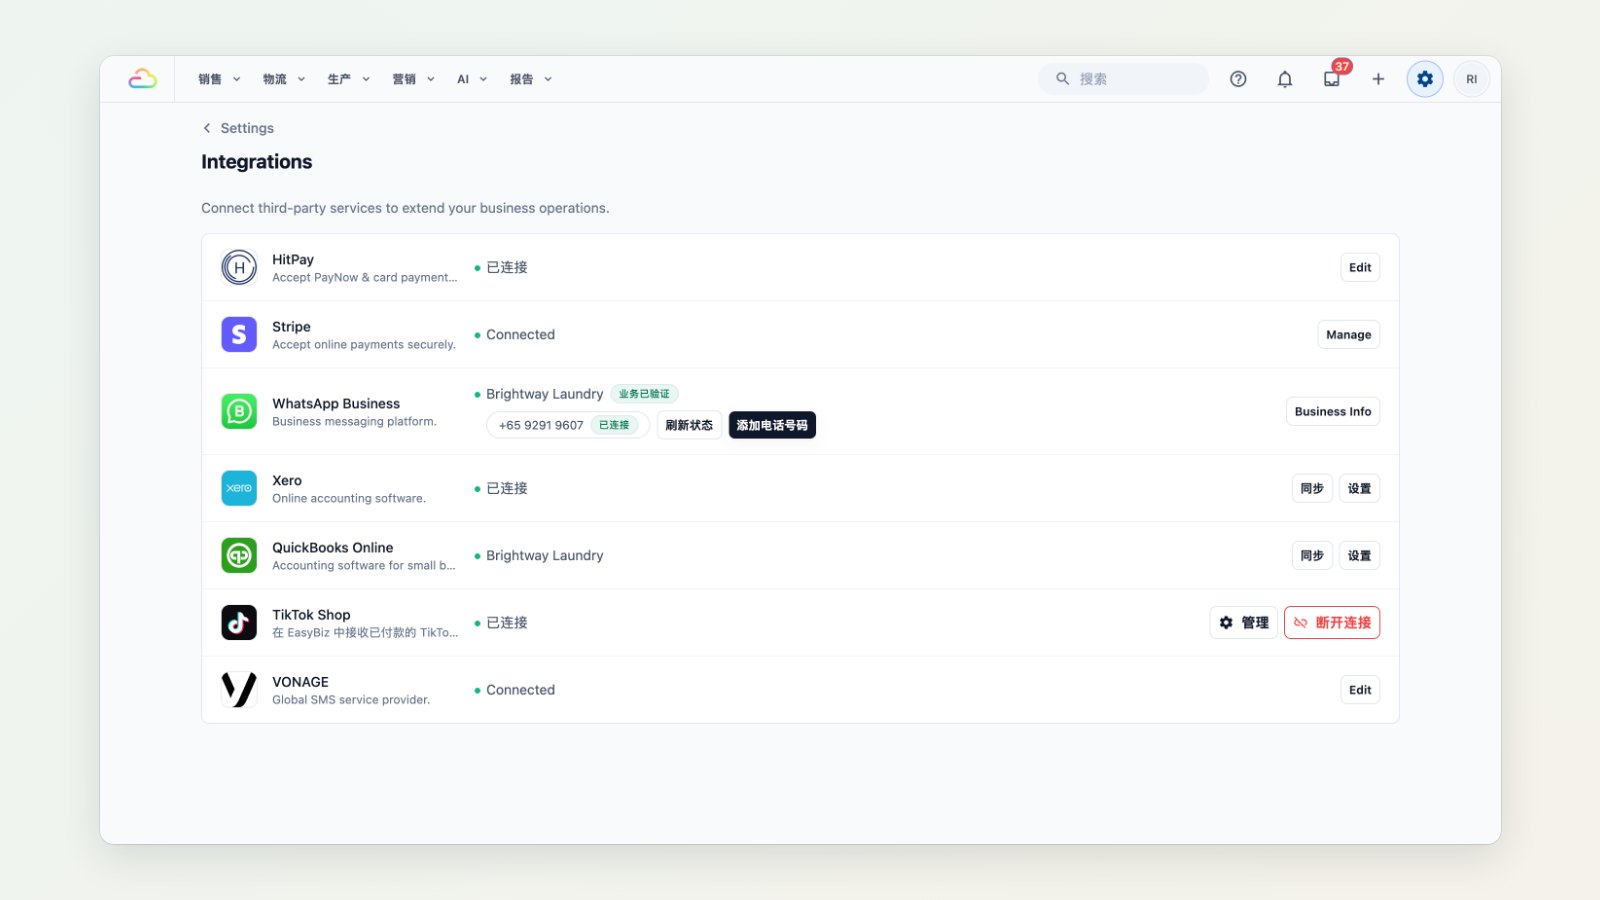Click 同步 for Xero
This screenshot has height=900, width=1600.
[1312, 488]
